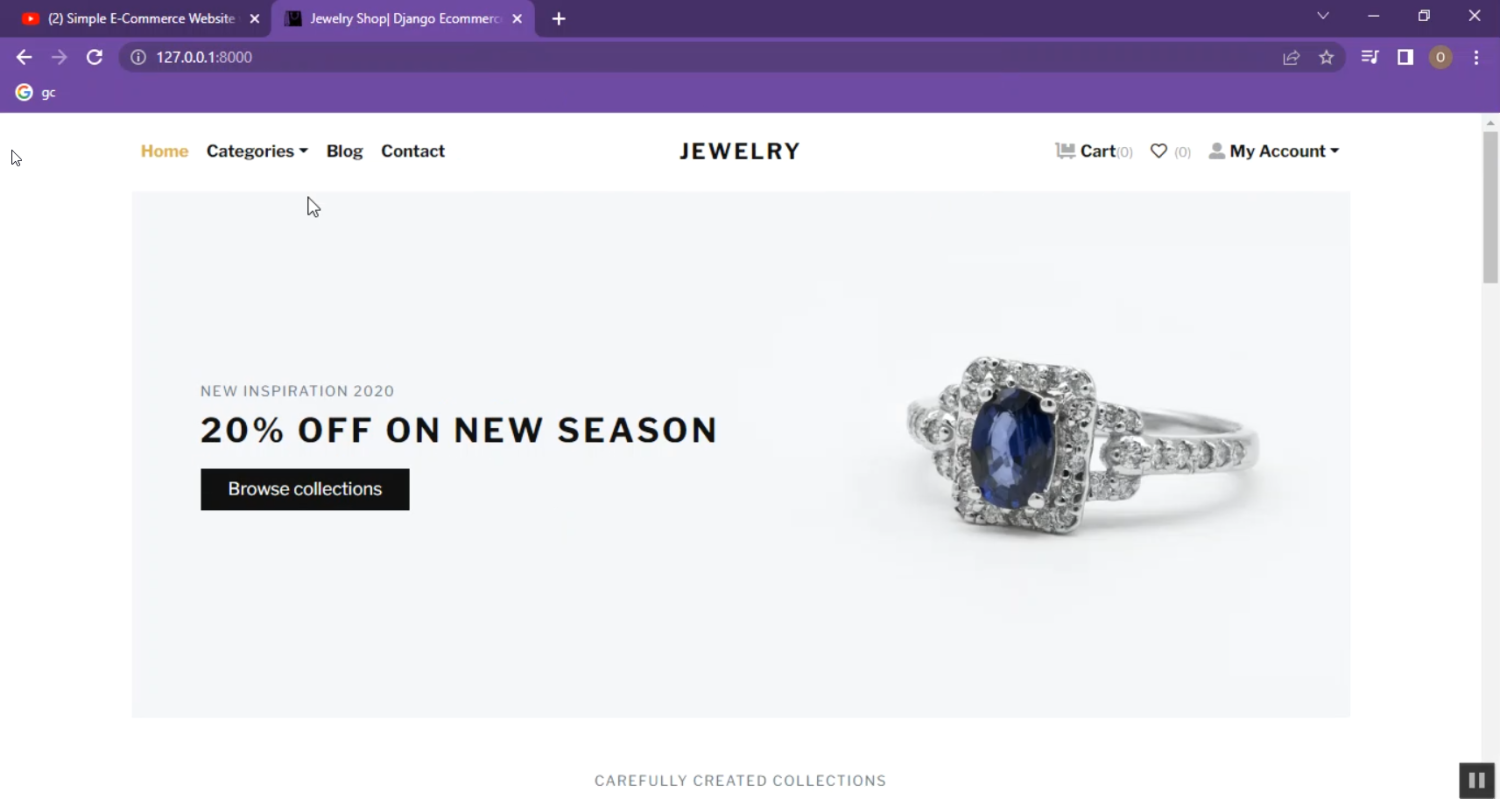
Task: Open the browser side panel icon
Action: (1405, 57)
